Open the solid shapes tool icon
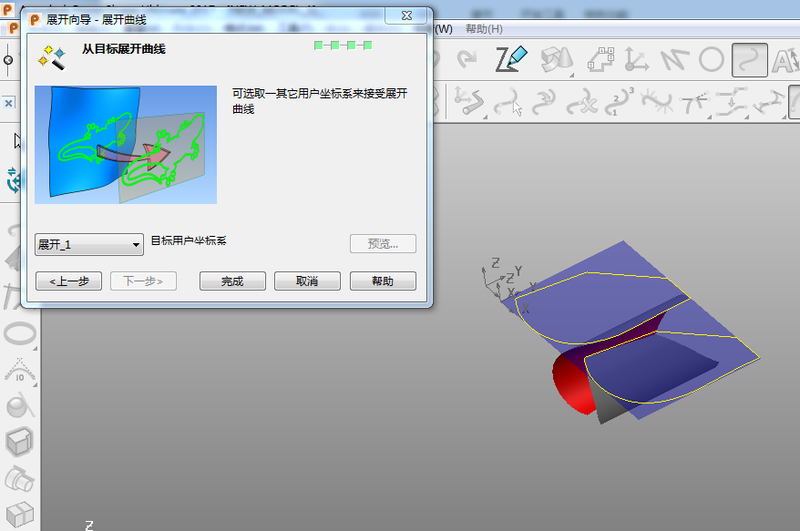This screenshot has height=531, width=800. (x=556, y=60)
